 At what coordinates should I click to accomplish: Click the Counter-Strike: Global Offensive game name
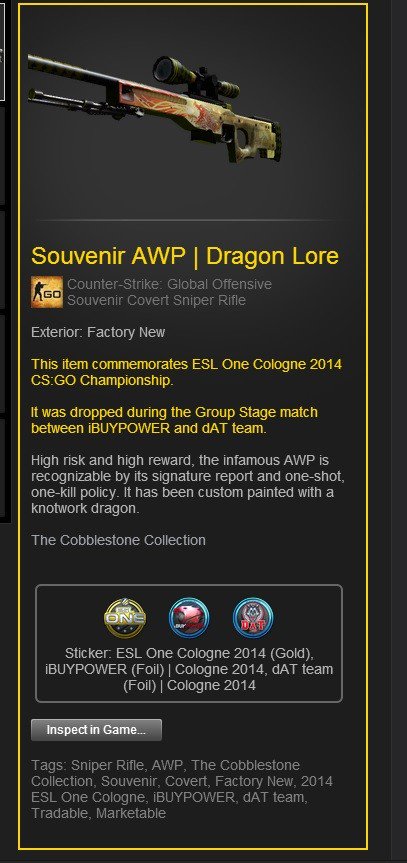point(170,285)
